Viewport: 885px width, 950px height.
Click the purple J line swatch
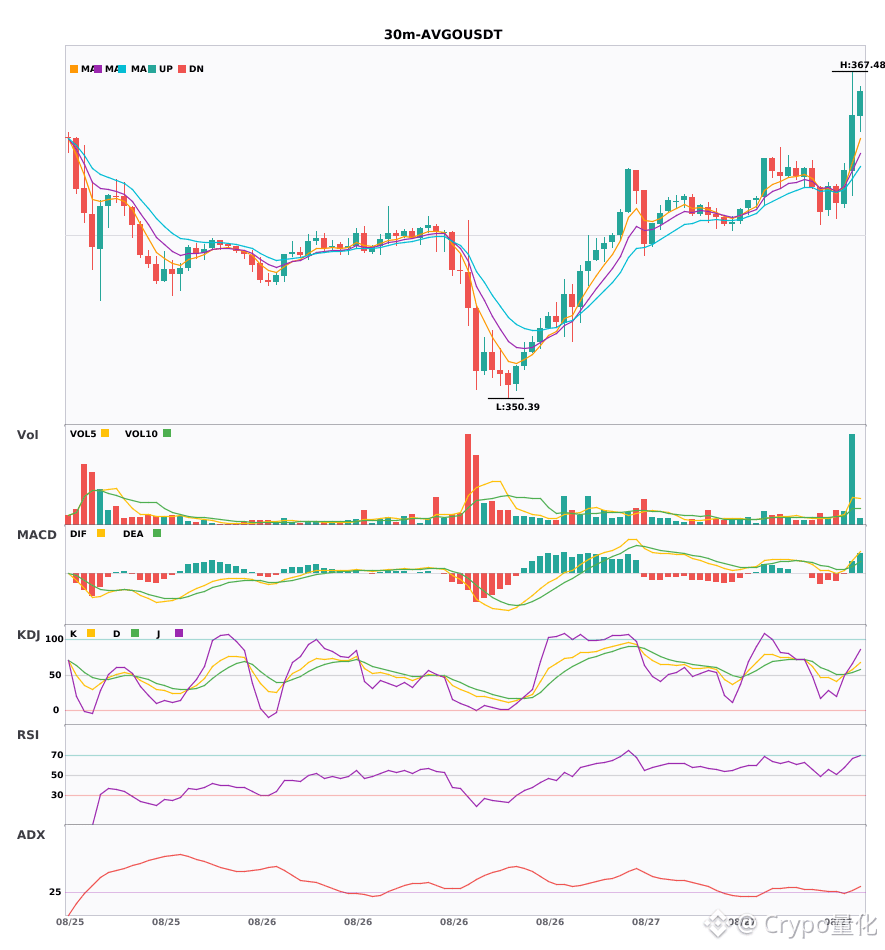click(179, 633)
